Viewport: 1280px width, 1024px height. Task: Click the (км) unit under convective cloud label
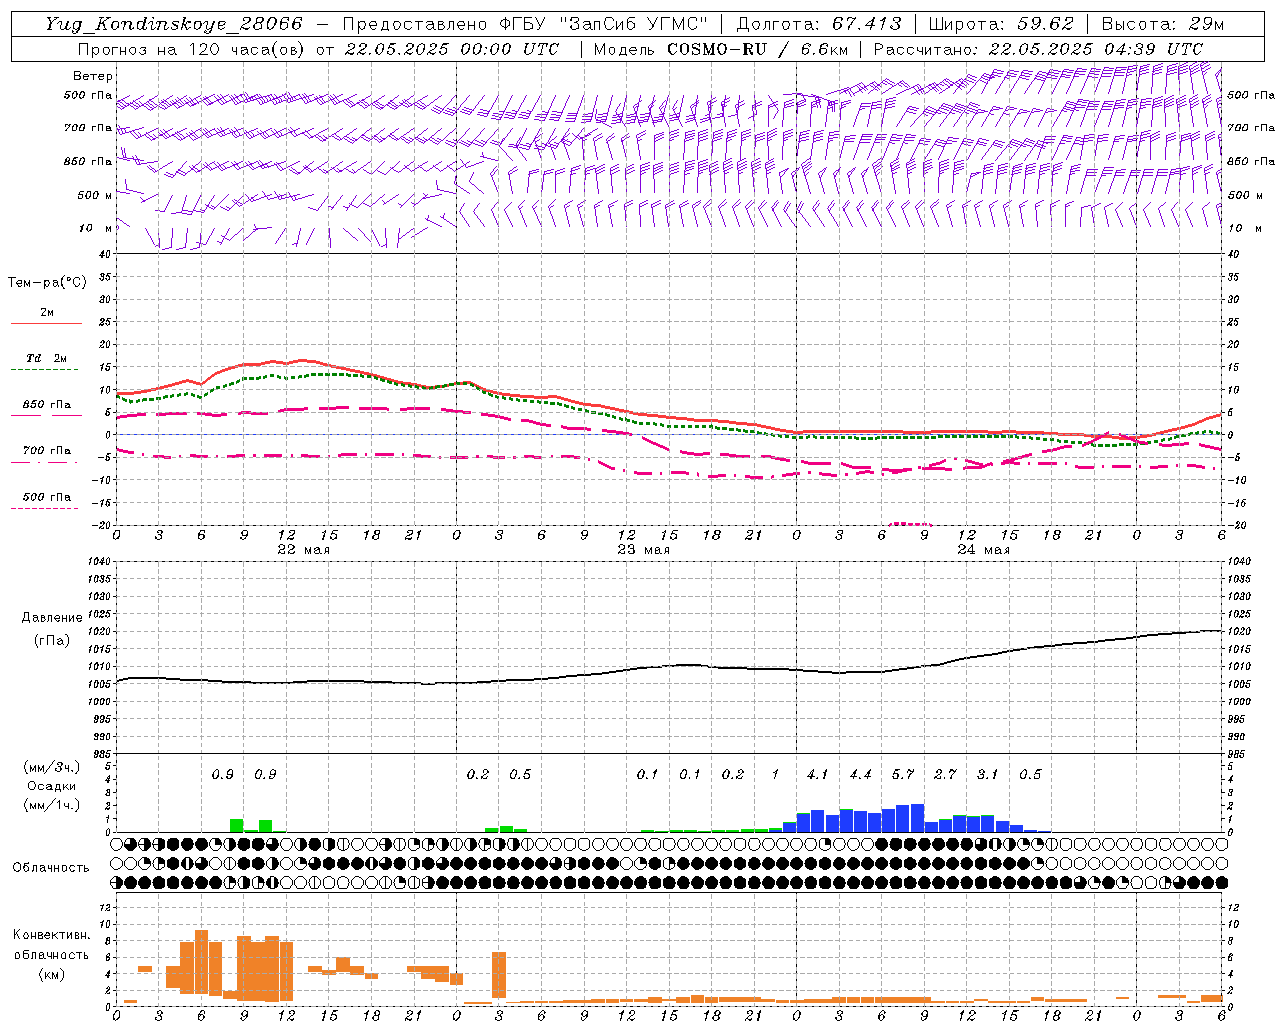51,974
